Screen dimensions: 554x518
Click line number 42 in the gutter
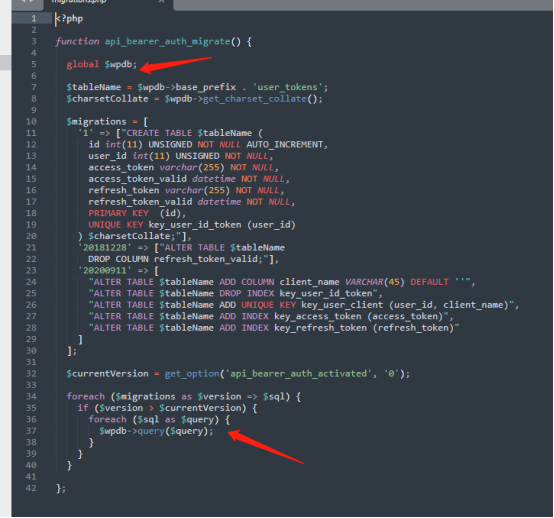31,488
